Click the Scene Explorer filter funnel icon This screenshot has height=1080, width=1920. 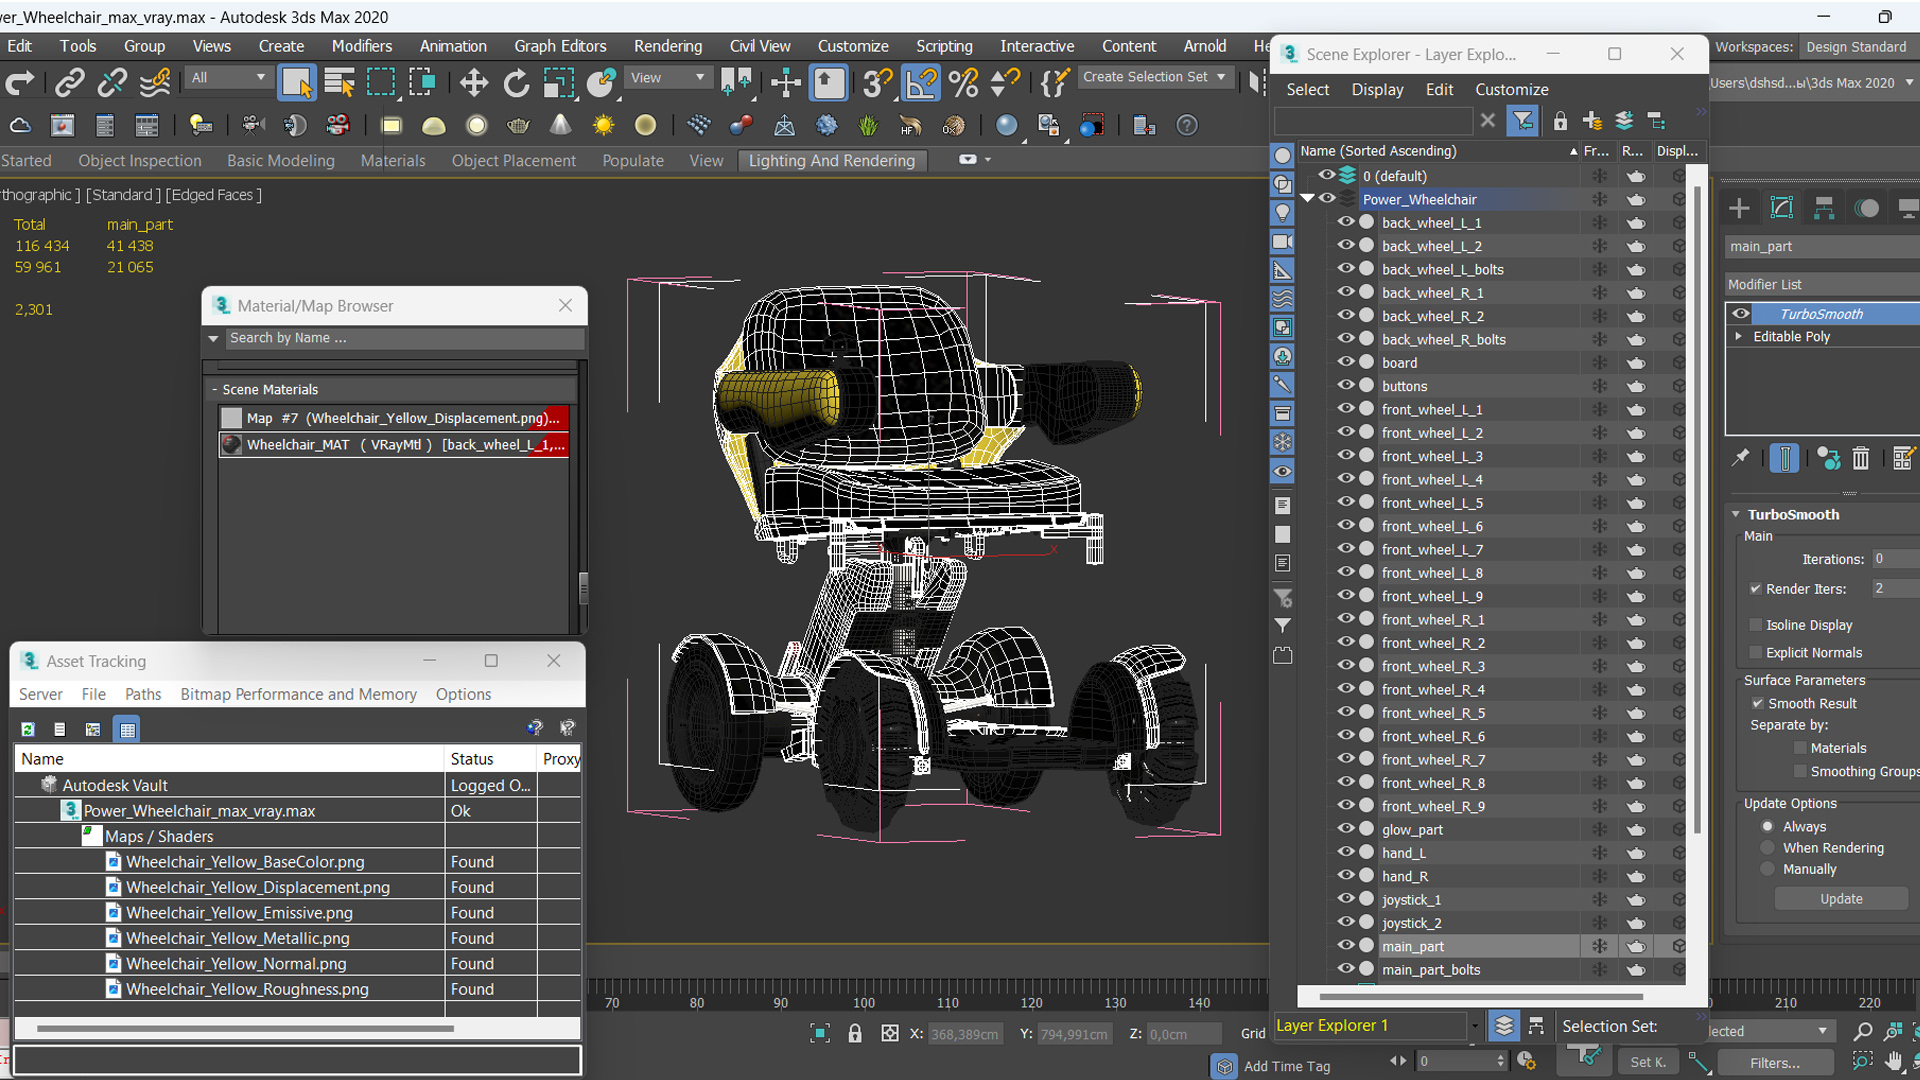point(1523,121)
